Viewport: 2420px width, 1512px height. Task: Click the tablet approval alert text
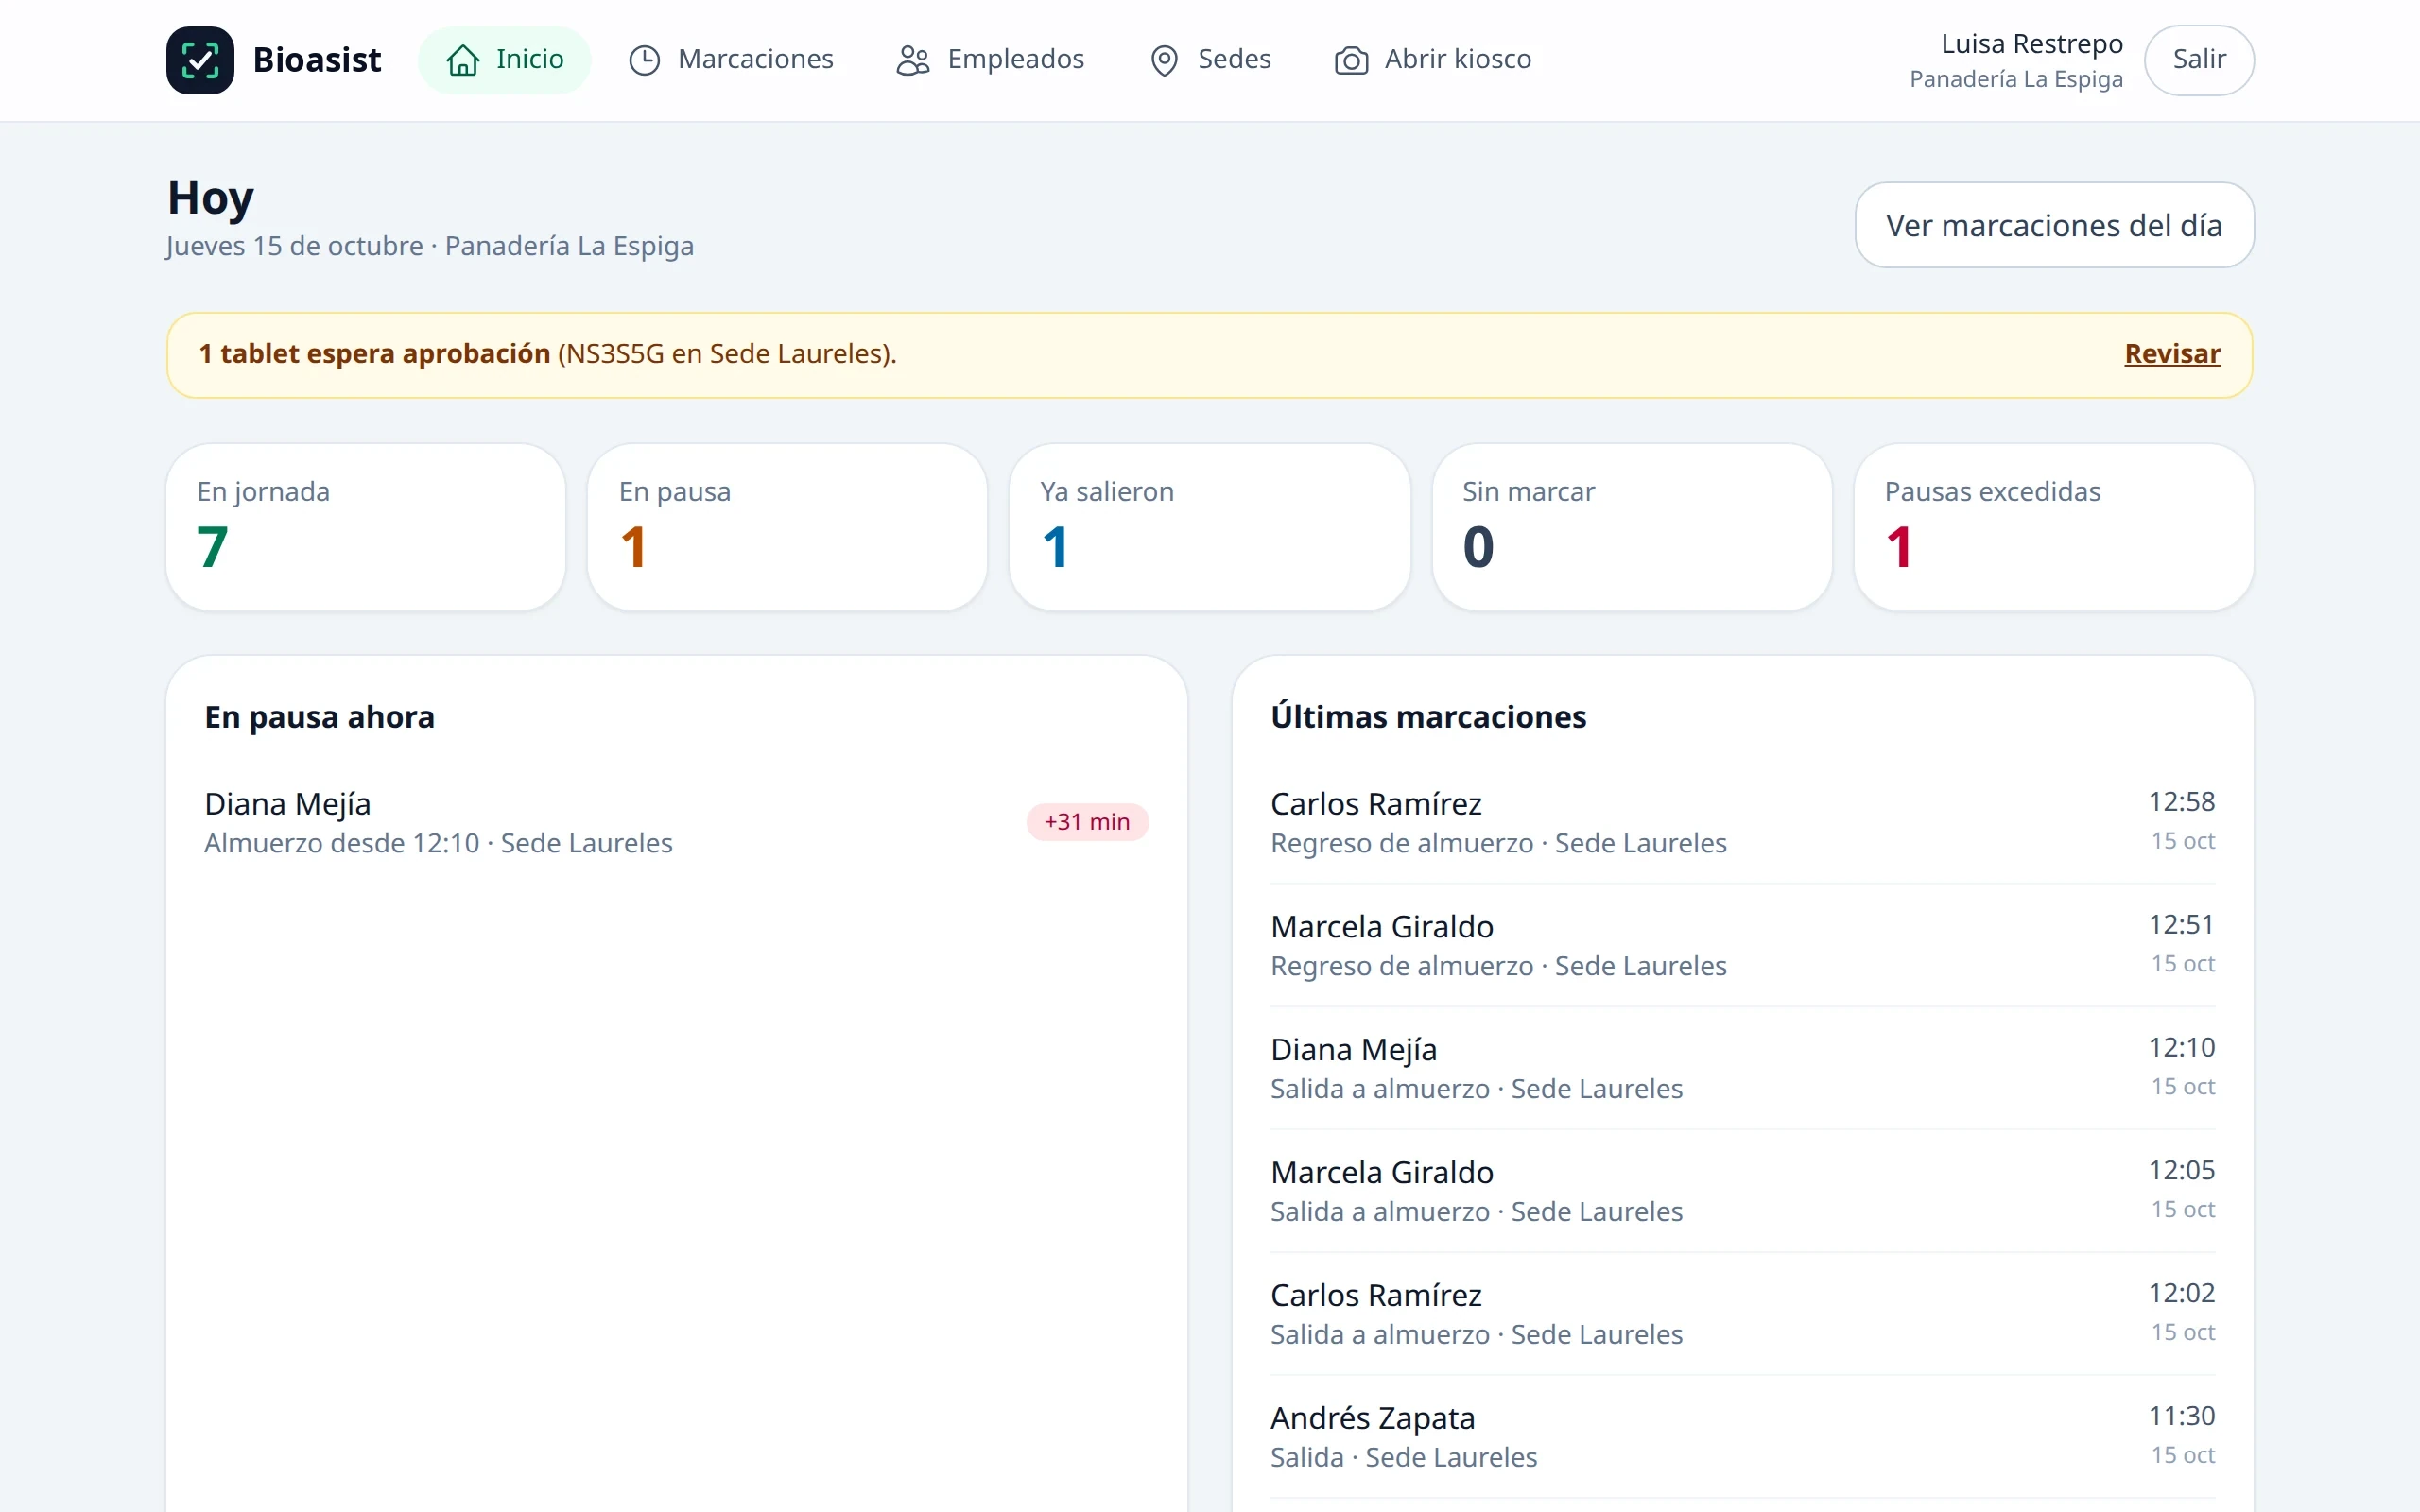click(547, 354)
